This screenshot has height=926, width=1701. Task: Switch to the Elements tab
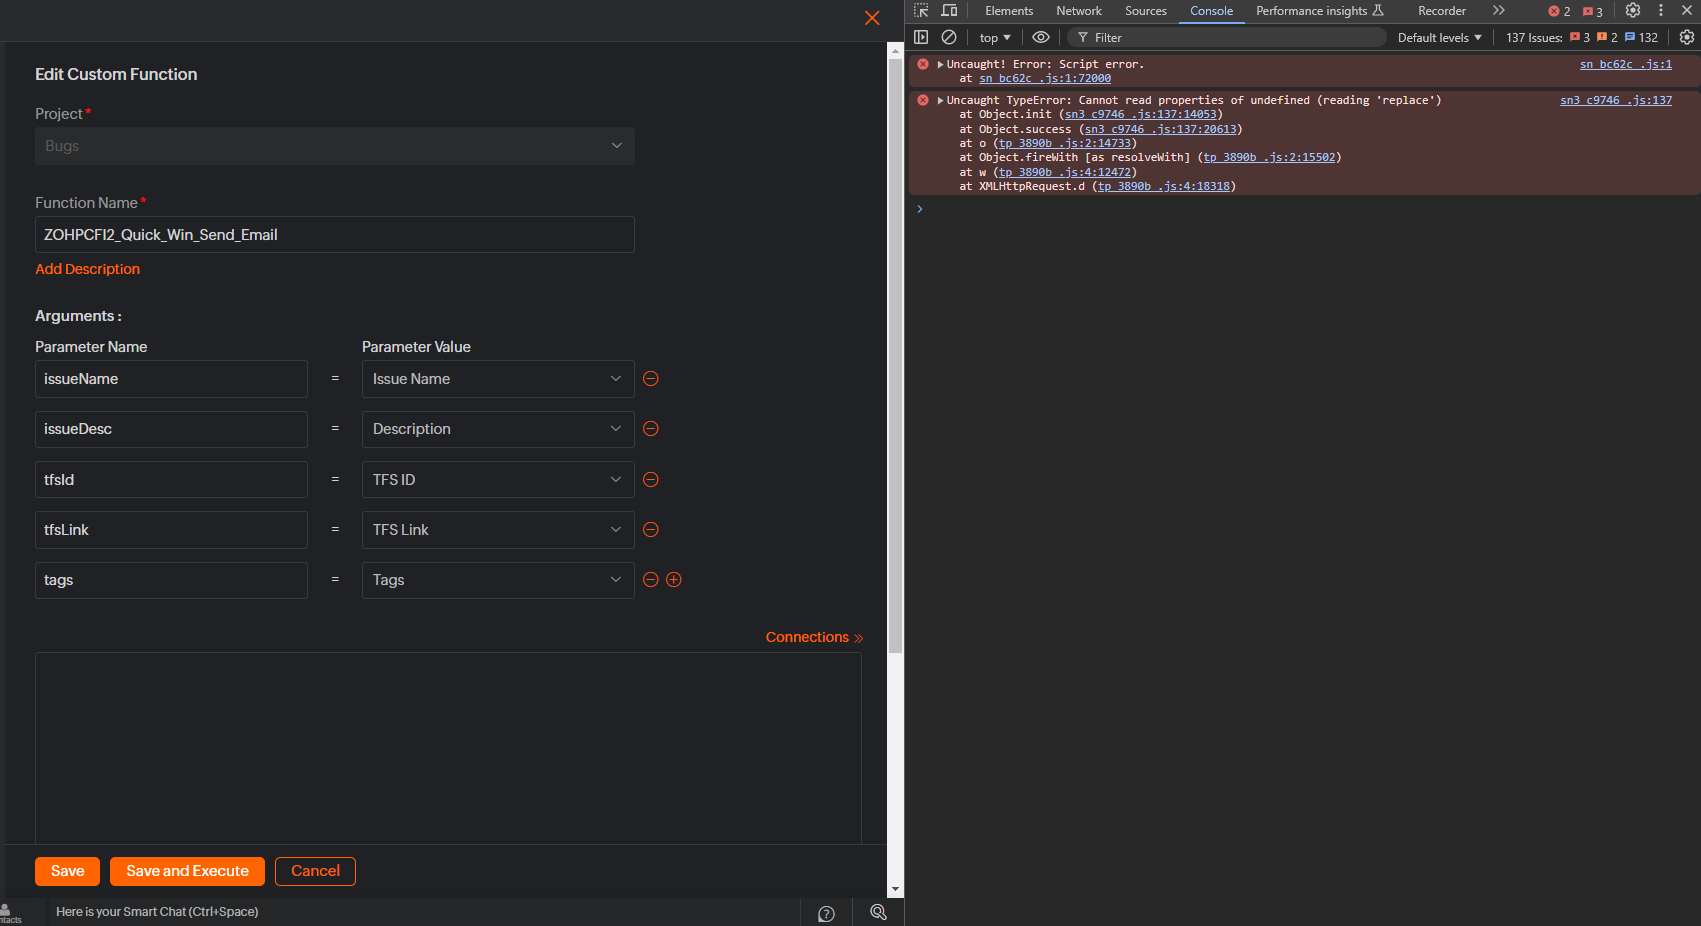pos(1009,11)
